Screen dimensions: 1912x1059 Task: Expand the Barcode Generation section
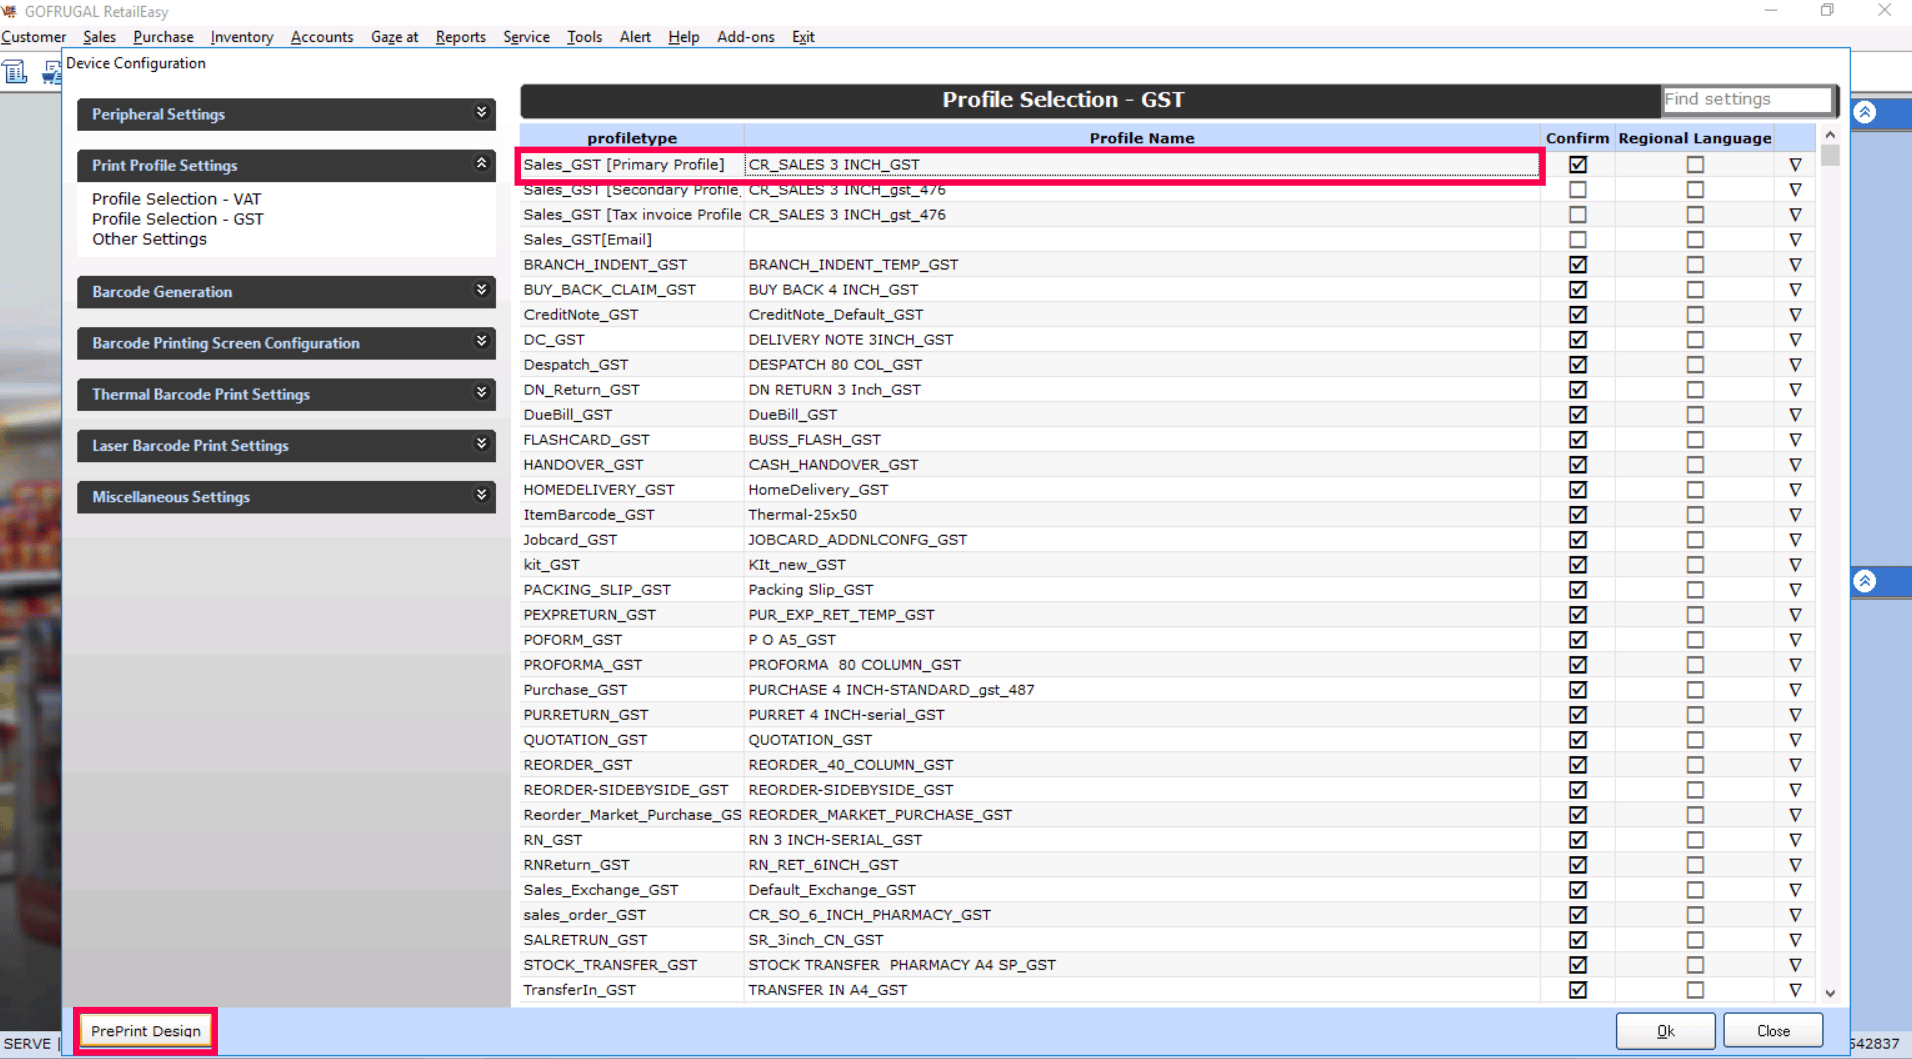coord(286,292)
